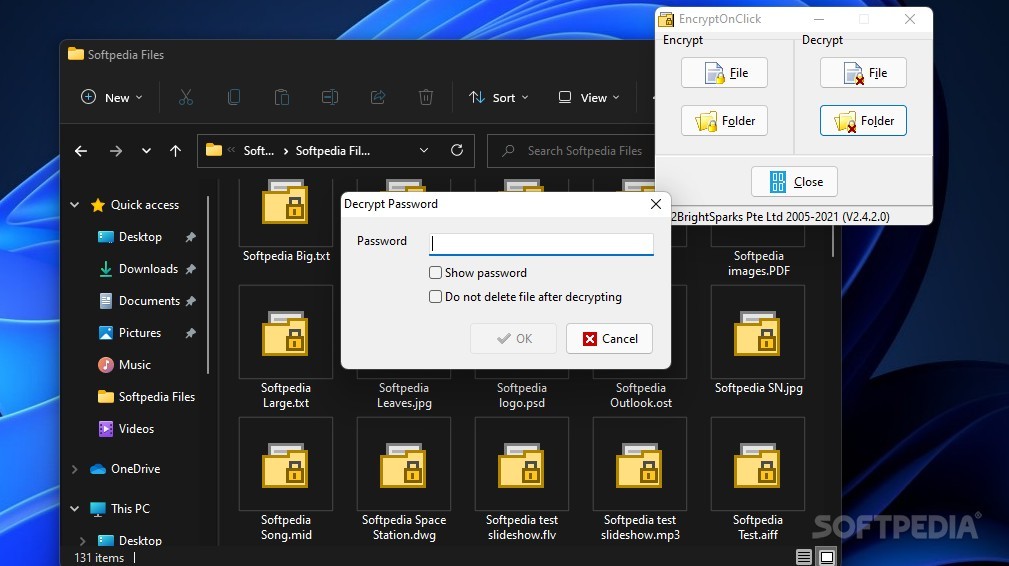The width and height of the screenshot is (1009, 566).
Task: Close the Decrypt Password dialog with X
Action: point(656,204)
